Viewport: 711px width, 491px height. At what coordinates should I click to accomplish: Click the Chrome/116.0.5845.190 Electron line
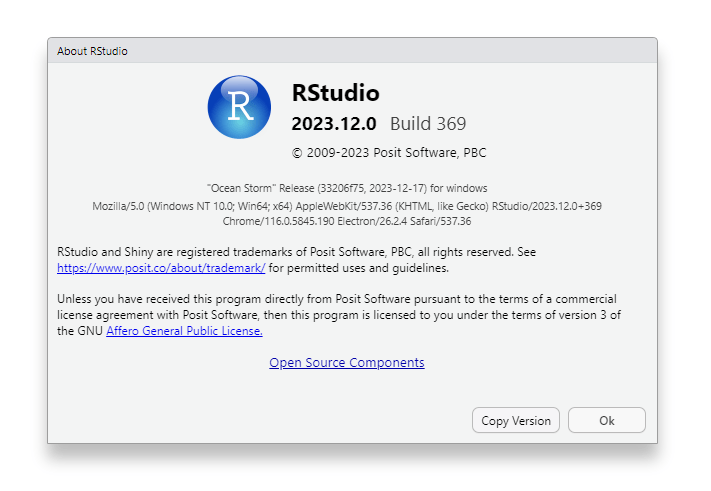[x=347, y=221]
